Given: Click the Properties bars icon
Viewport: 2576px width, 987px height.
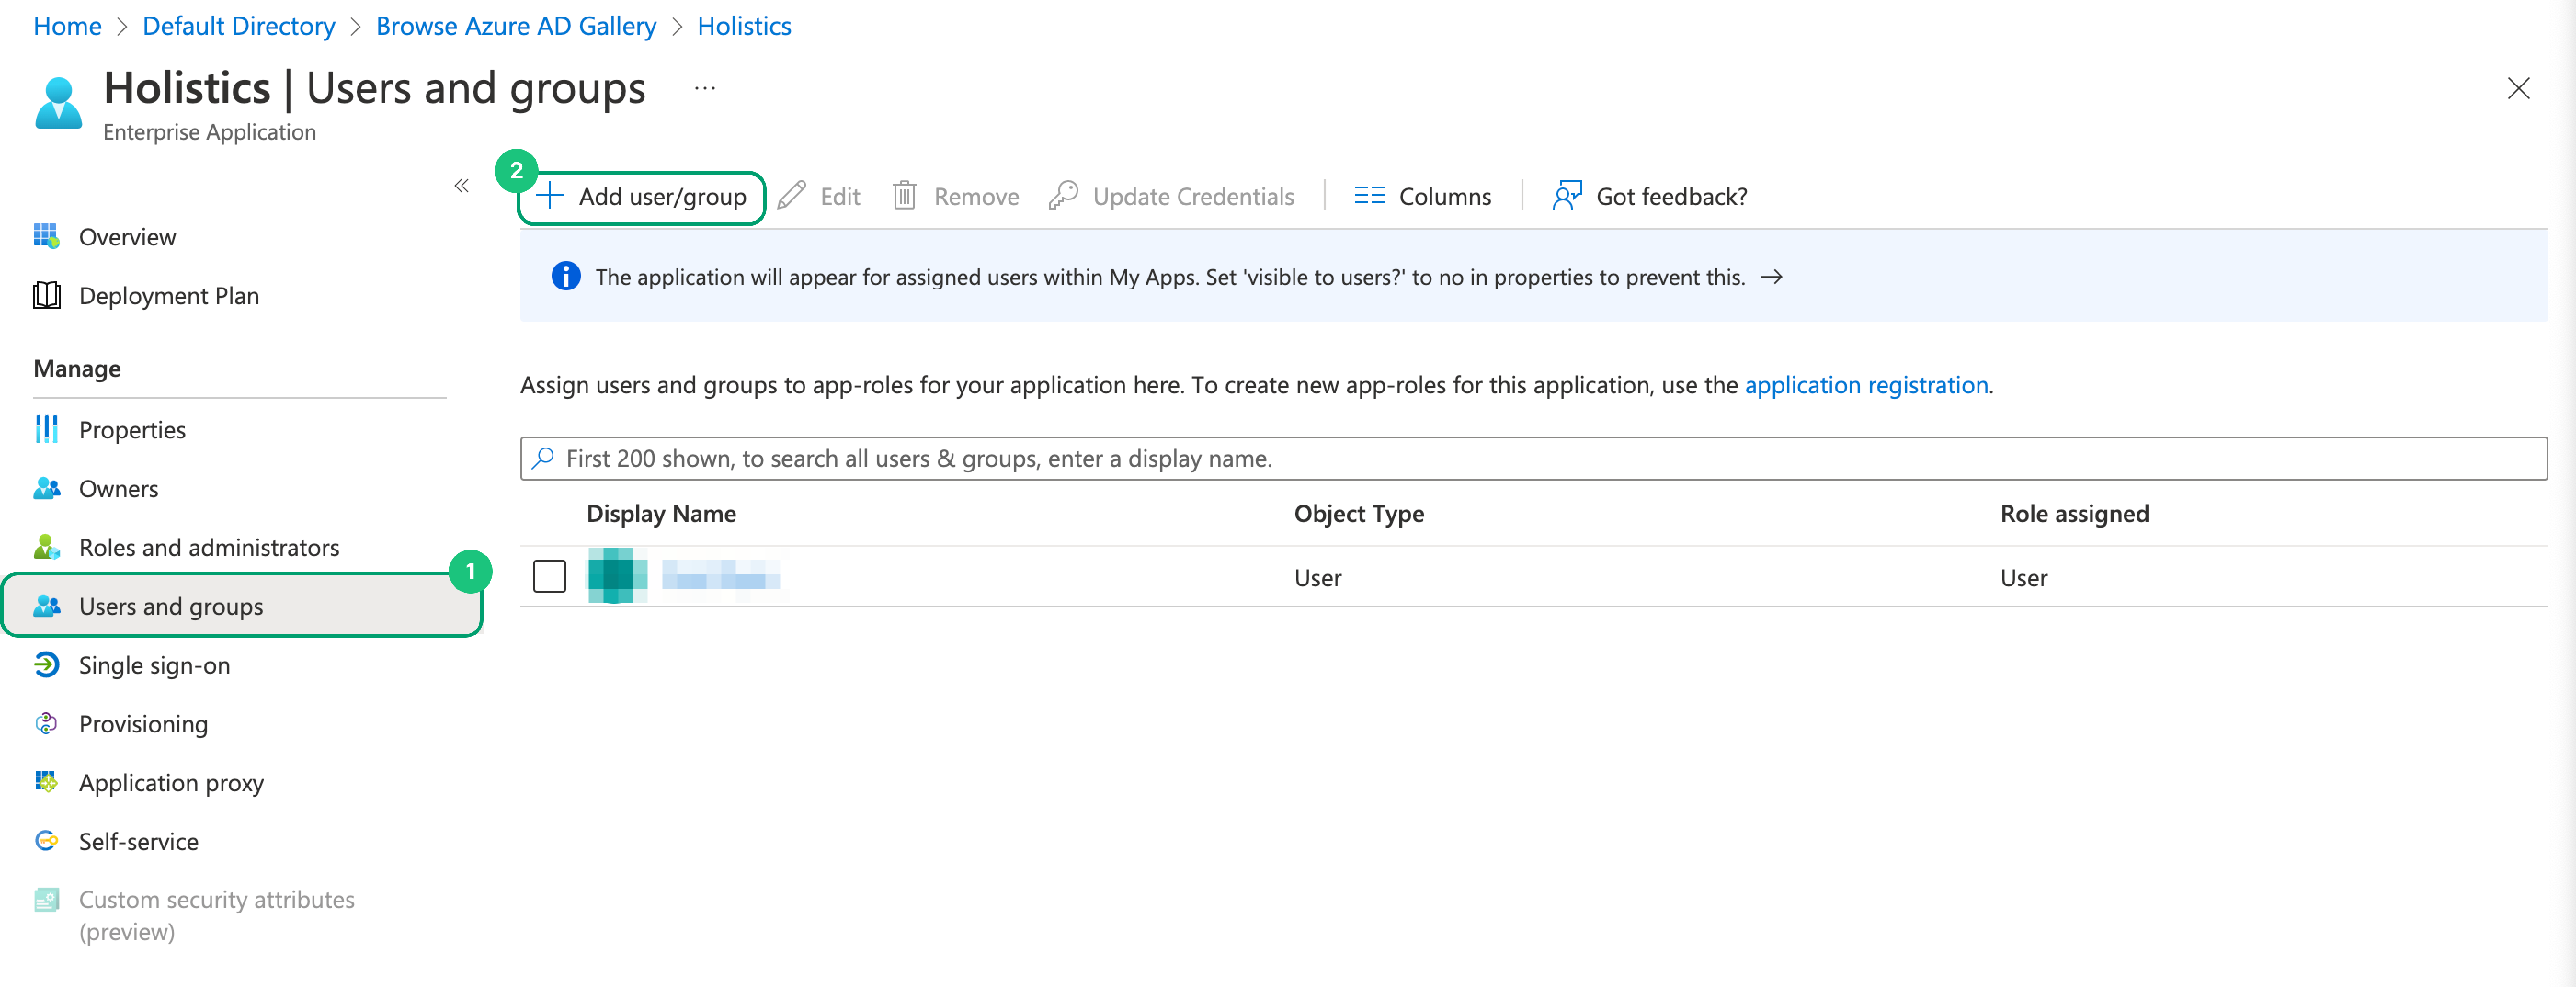Looking at the screenshot, I should click(46, 429).
